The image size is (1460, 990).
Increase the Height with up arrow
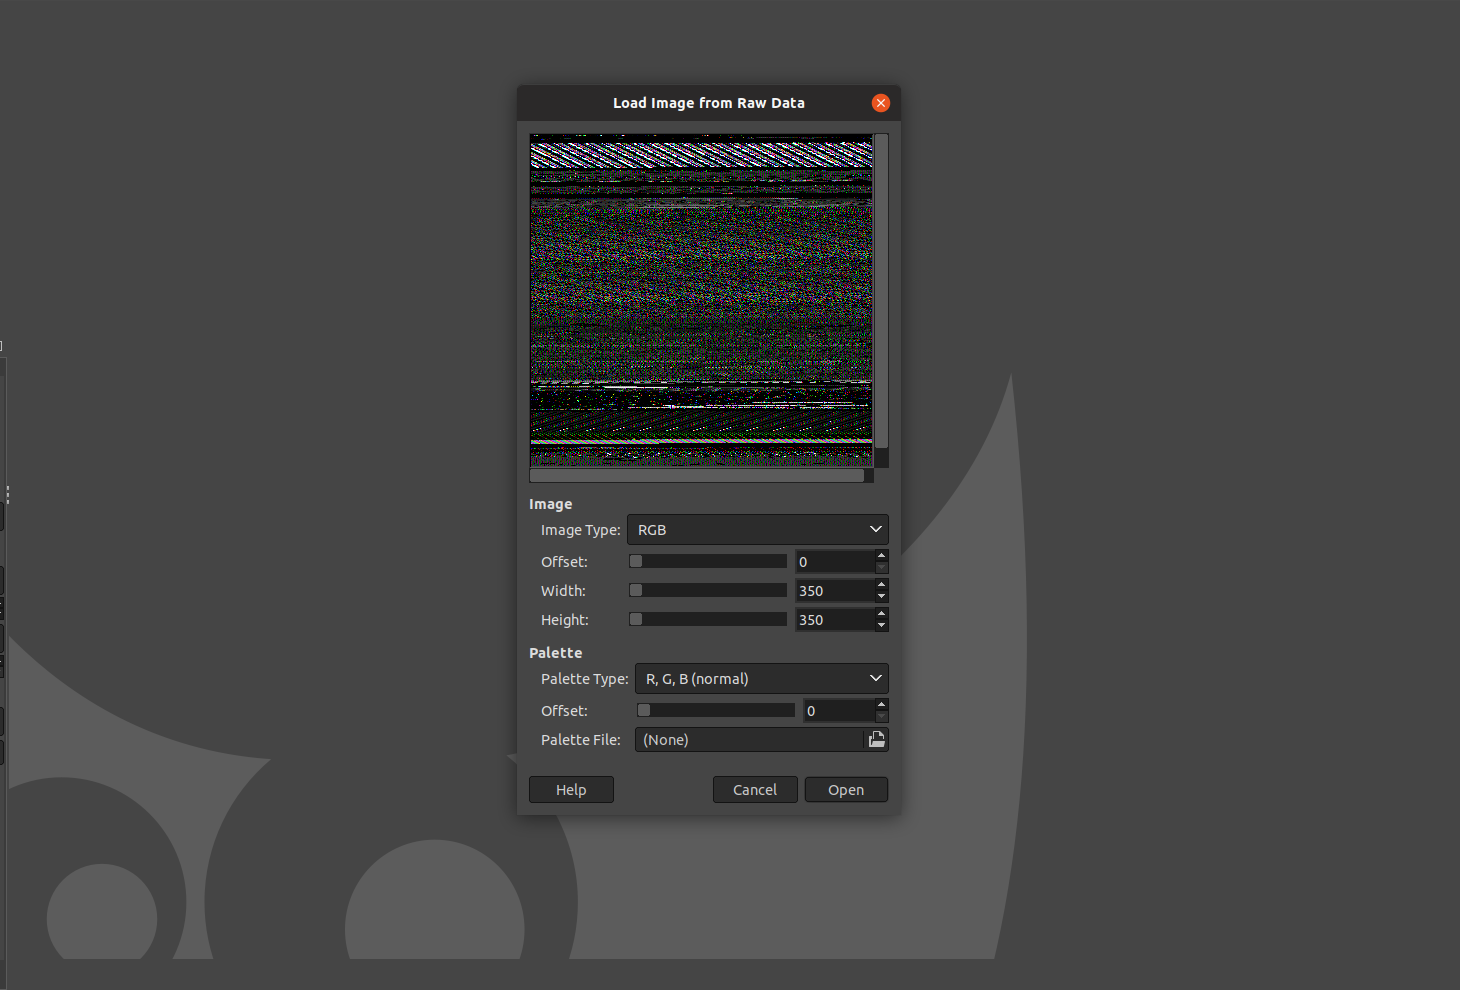881,613
